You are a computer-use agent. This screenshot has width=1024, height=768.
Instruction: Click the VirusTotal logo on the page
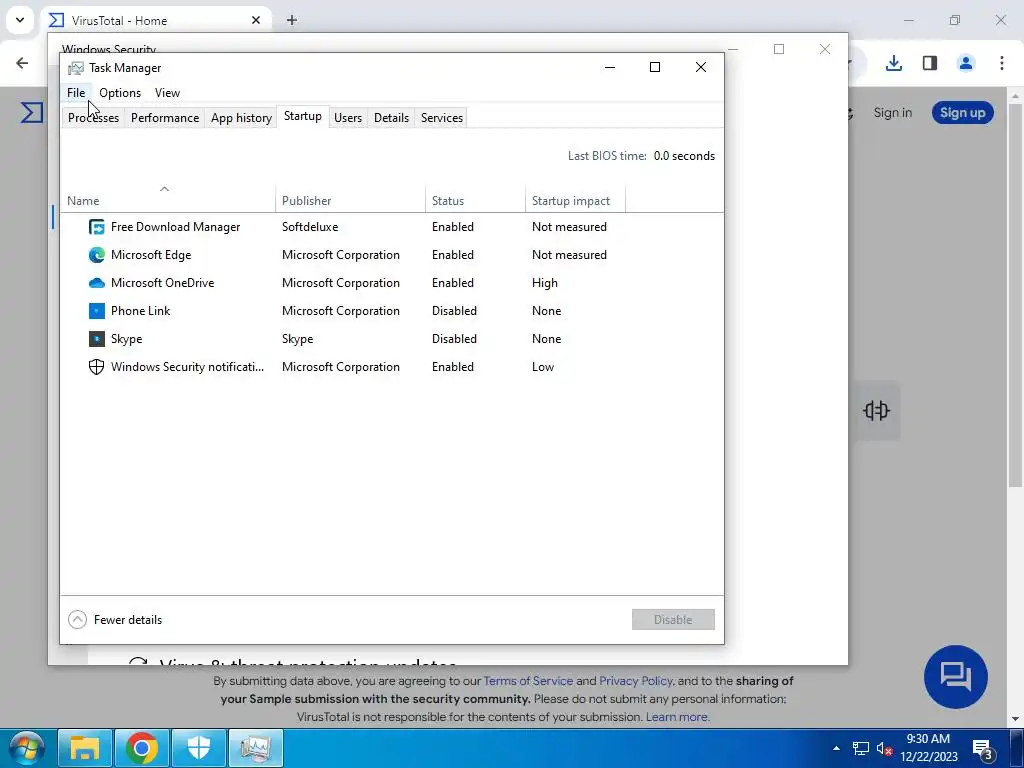(x=32, y=112)
